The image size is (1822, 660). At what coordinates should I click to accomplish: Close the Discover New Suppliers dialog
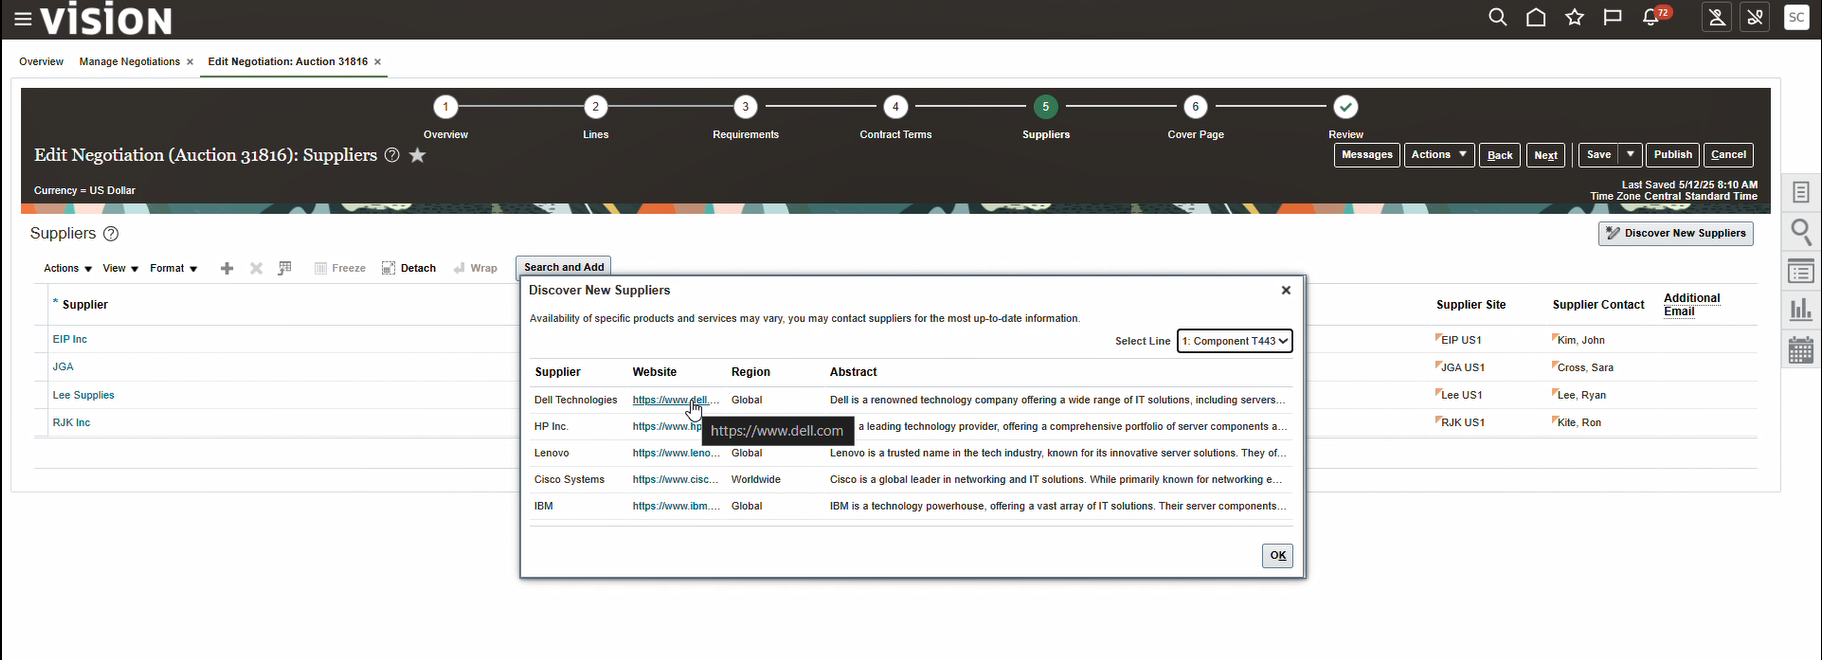point(1286,290)
